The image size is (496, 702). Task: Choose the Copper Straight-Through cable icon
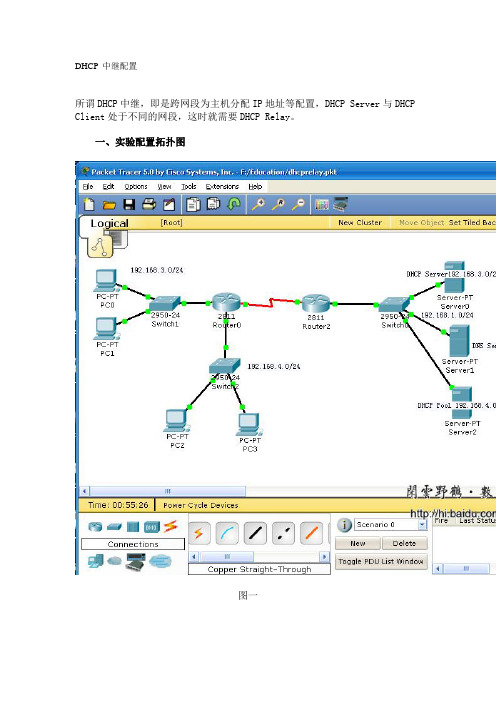click(255, 533)
